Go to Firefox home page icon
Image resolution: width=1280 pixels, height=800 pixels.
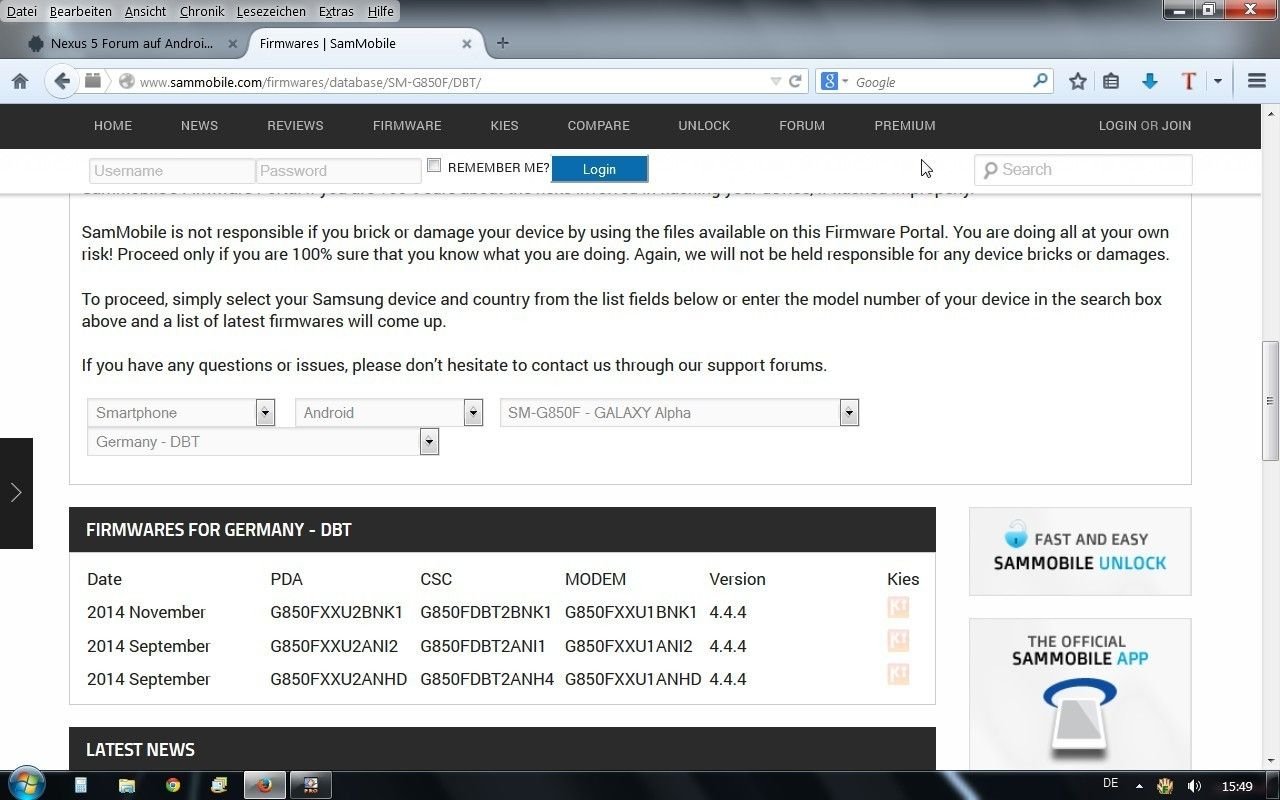[20, 82]
